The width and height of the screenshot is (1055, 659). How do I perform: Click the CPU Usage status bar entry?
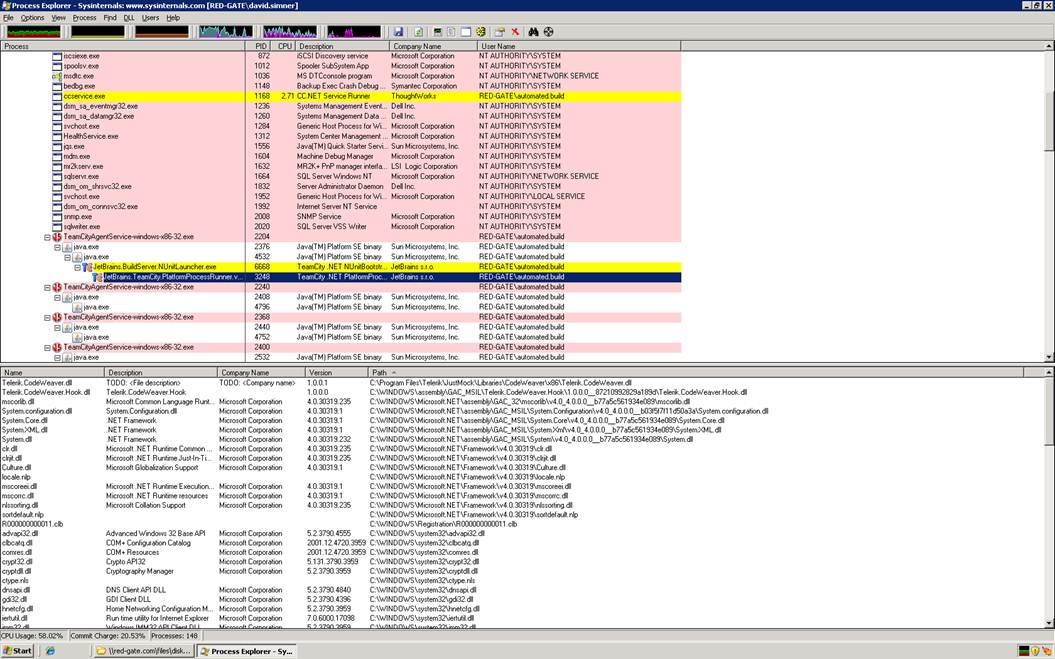click(x=32, y=635)
